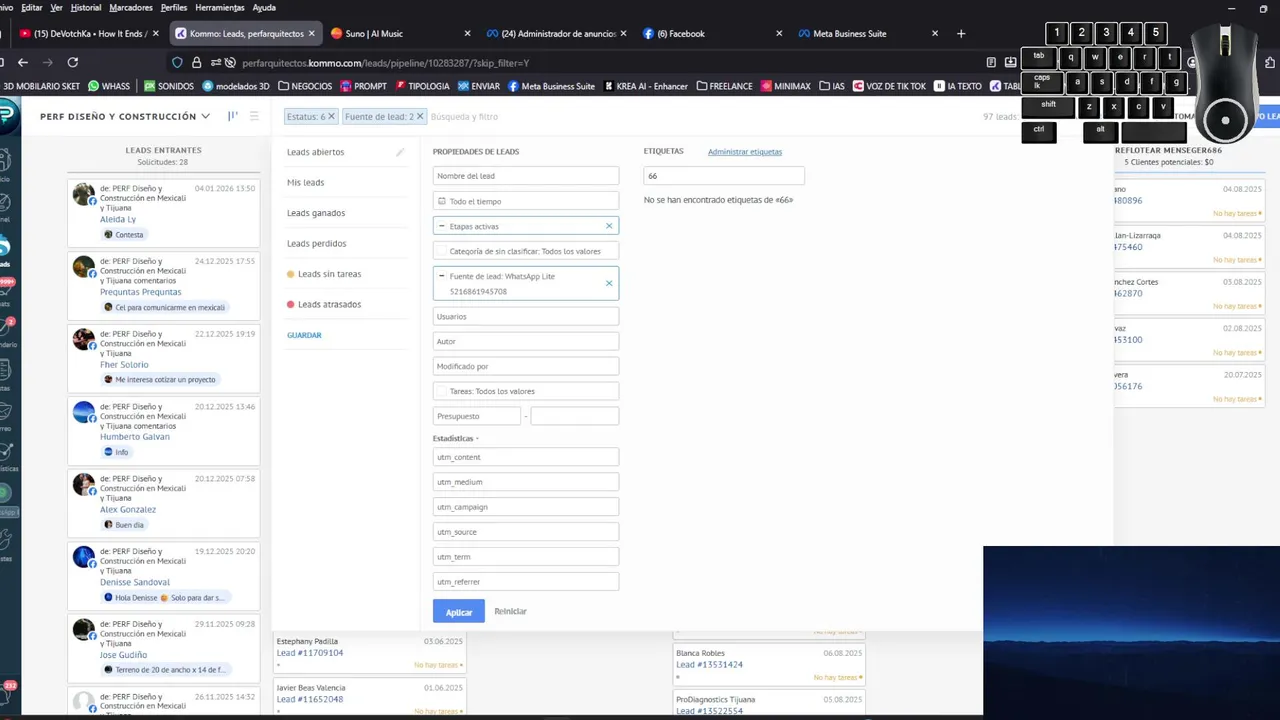The image size is (1280, 720).
Task: Open the 'Modificado por' filter field
Action: click(x=526, y=366)
